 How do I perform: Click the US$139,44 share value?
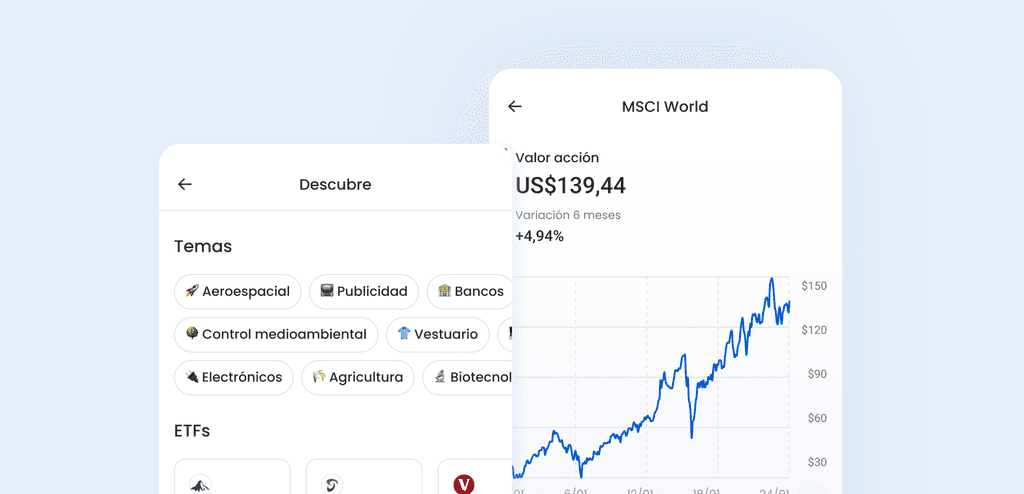(x=571, y=186)
